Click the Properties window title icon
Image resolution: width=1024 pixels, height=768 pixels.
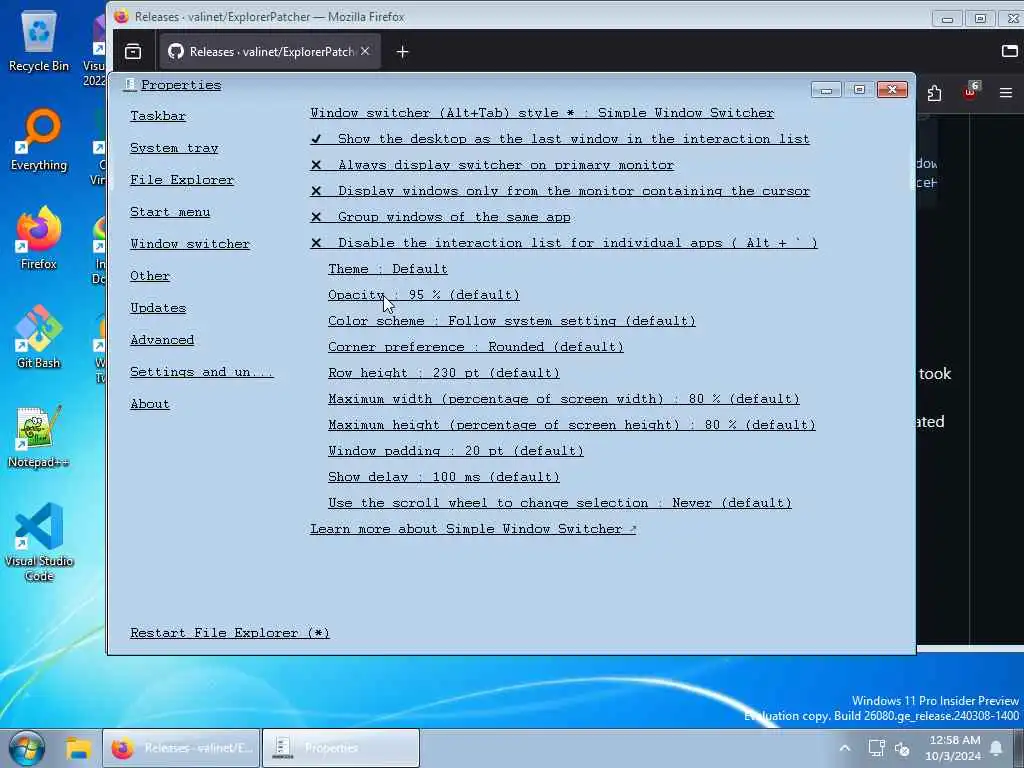(130, 85)
